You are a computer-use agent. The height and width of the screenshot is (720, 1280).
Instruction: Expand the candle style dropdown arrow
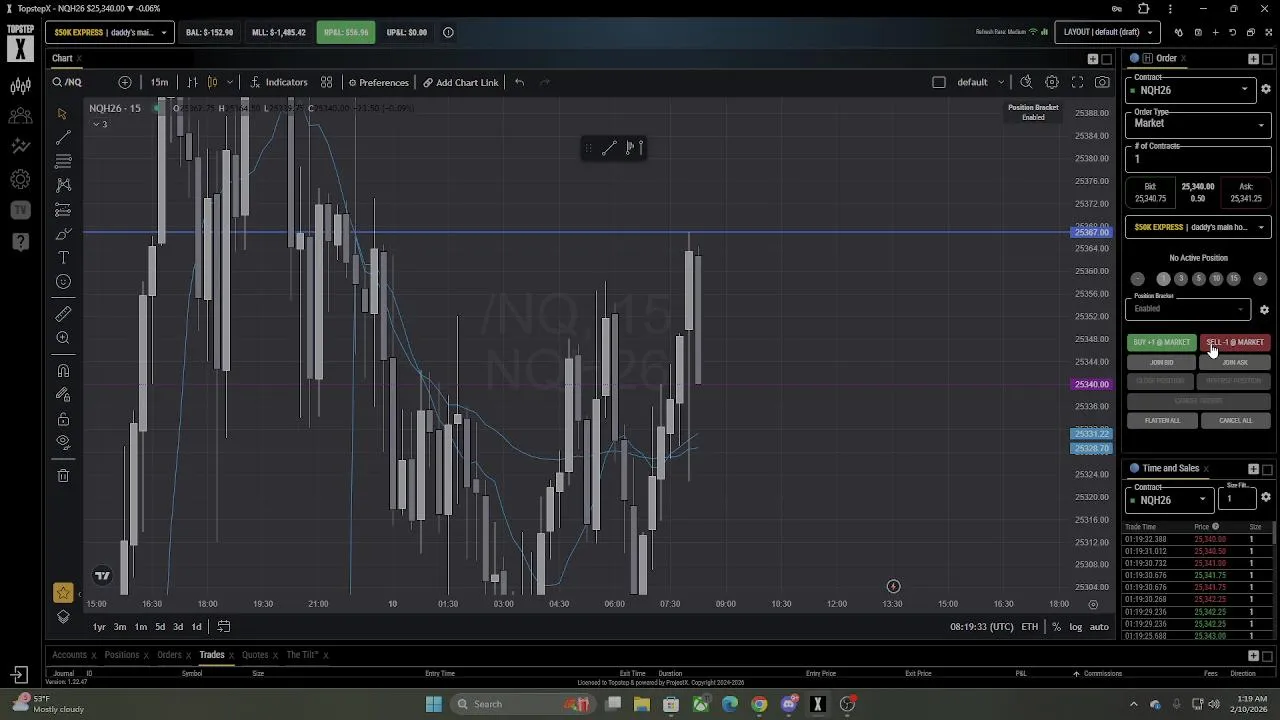point(230,82)
